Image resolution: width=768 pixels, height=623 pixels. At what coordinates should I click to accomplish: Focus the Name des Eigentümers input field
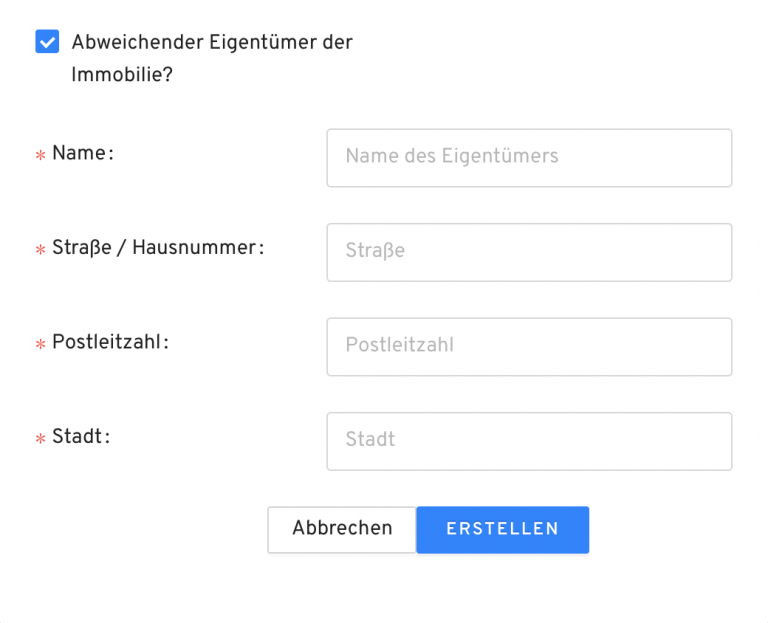(x=528, y=157)
